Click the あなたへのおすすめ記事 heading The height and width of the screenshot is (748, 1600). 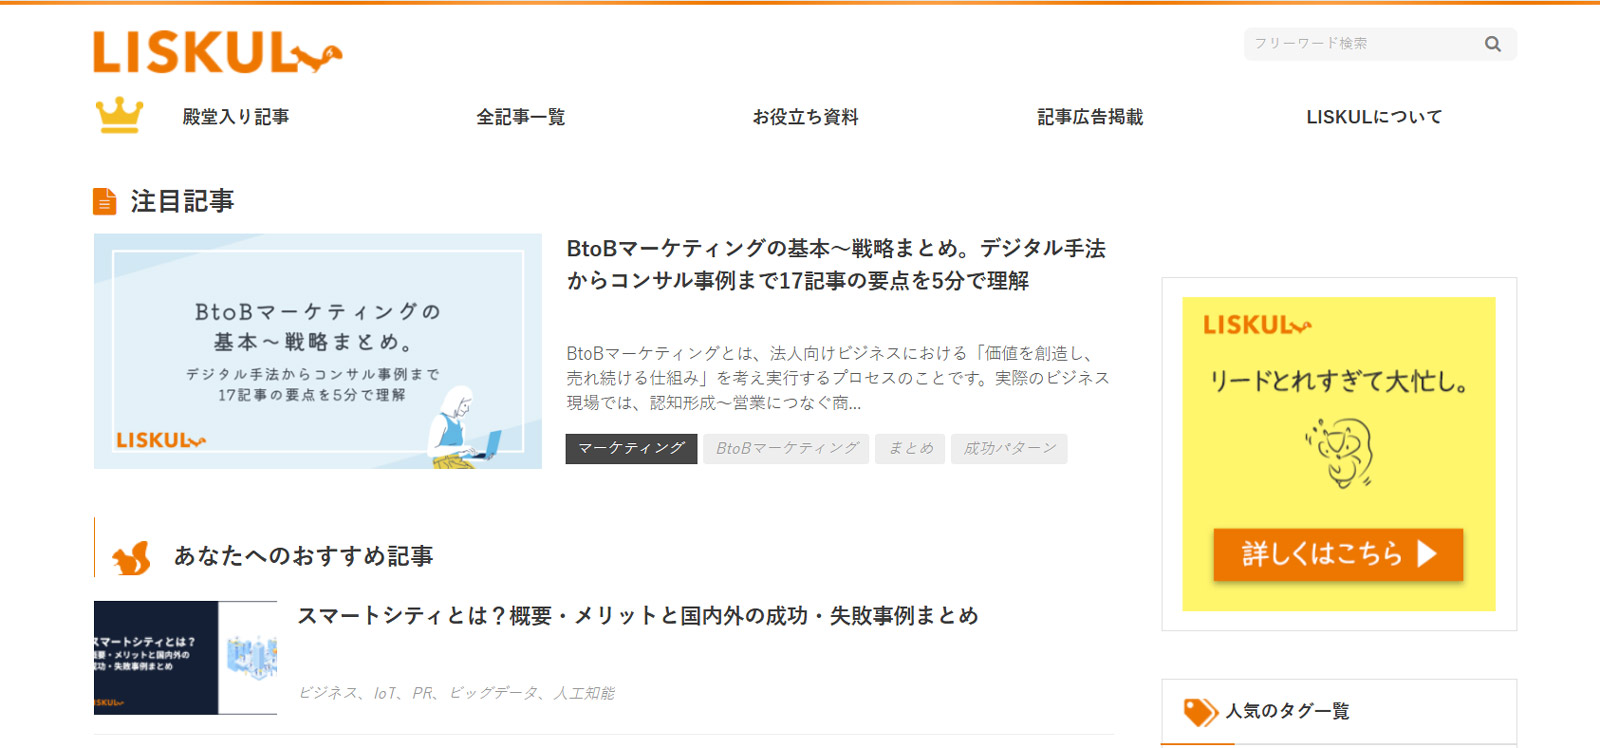point(304,556)
